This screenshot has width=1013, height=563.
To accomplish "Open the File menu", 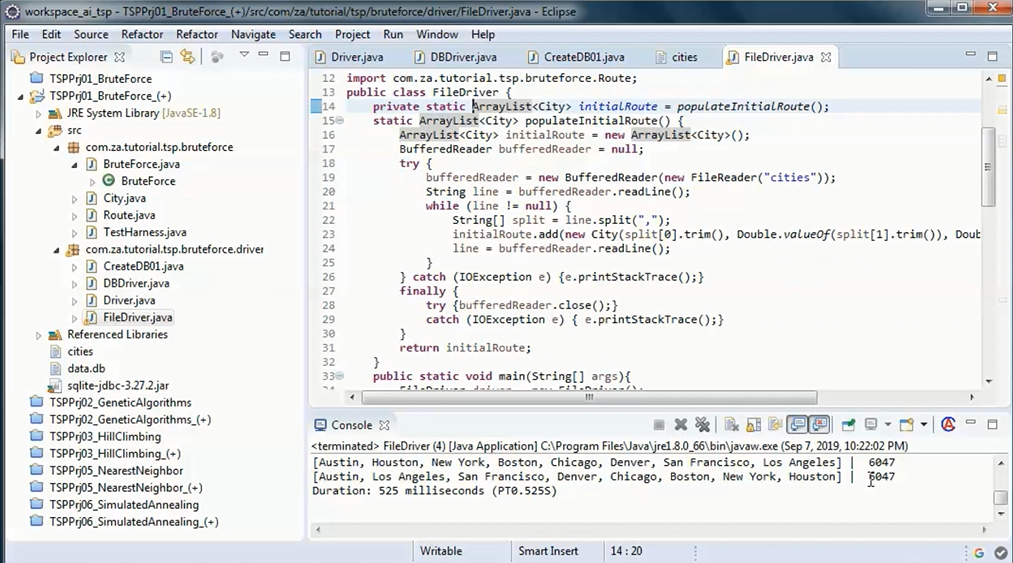I will pos(20,34).
